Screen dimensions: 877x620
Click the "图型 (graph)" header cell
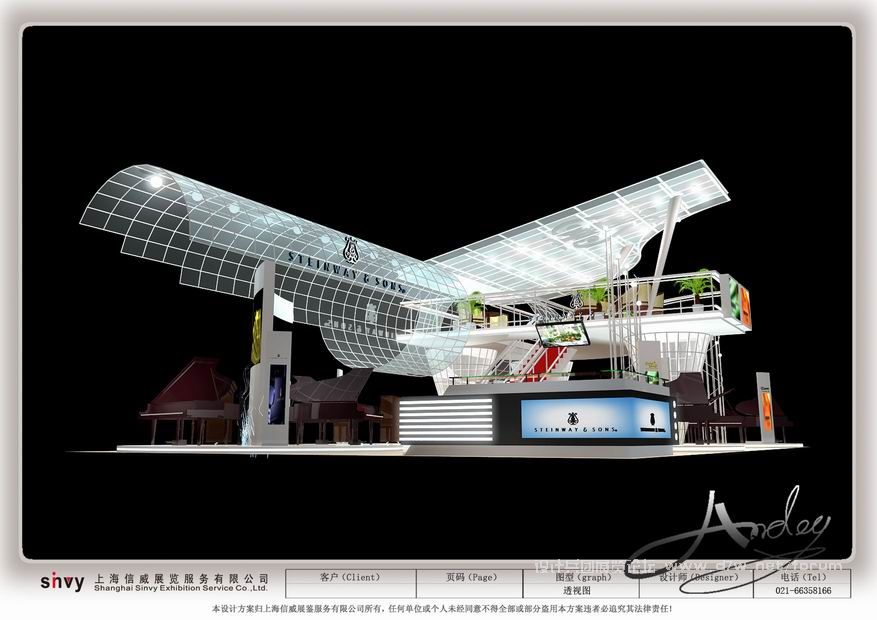[x=581, y=577]
